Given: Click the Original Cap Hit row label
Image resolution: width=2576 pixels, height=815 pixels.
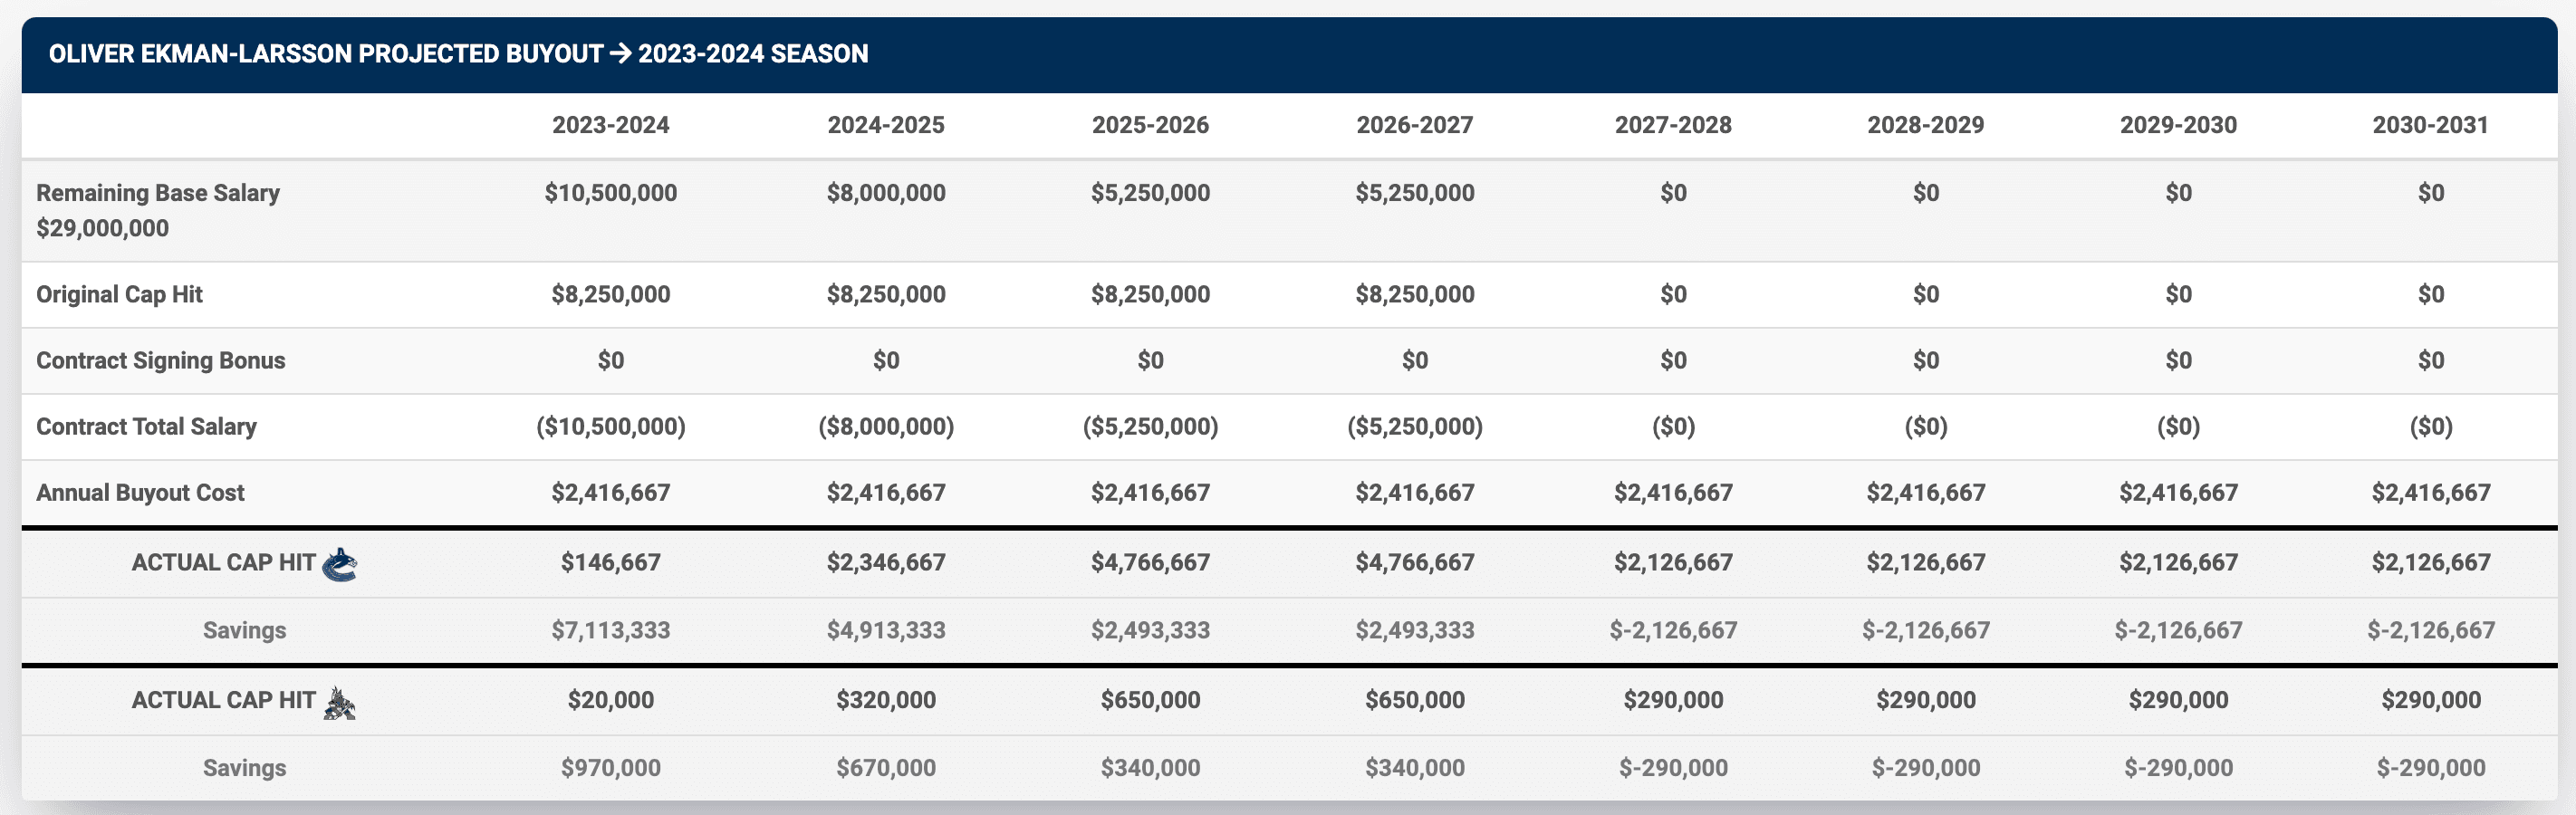Looking at the screenshot, I should tap(119, 294).
